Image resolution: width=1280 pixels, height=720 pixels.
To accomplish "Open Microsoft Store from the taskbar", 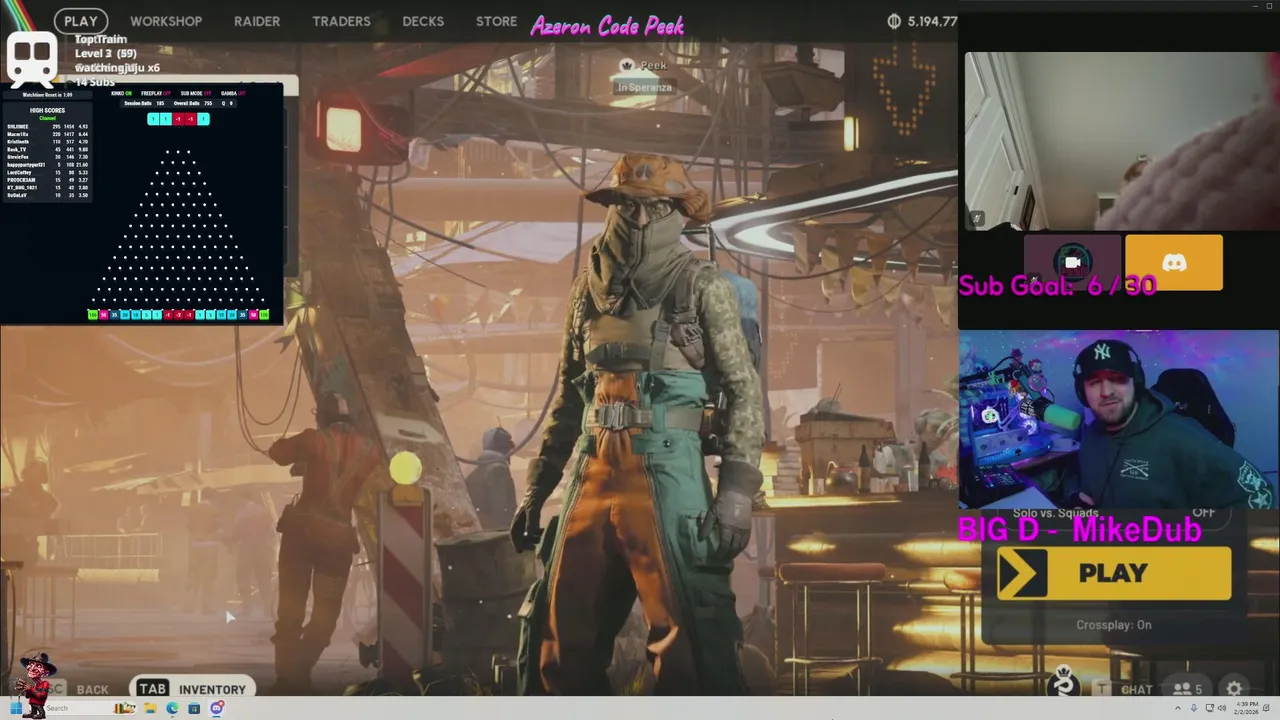I will (194, 708).
